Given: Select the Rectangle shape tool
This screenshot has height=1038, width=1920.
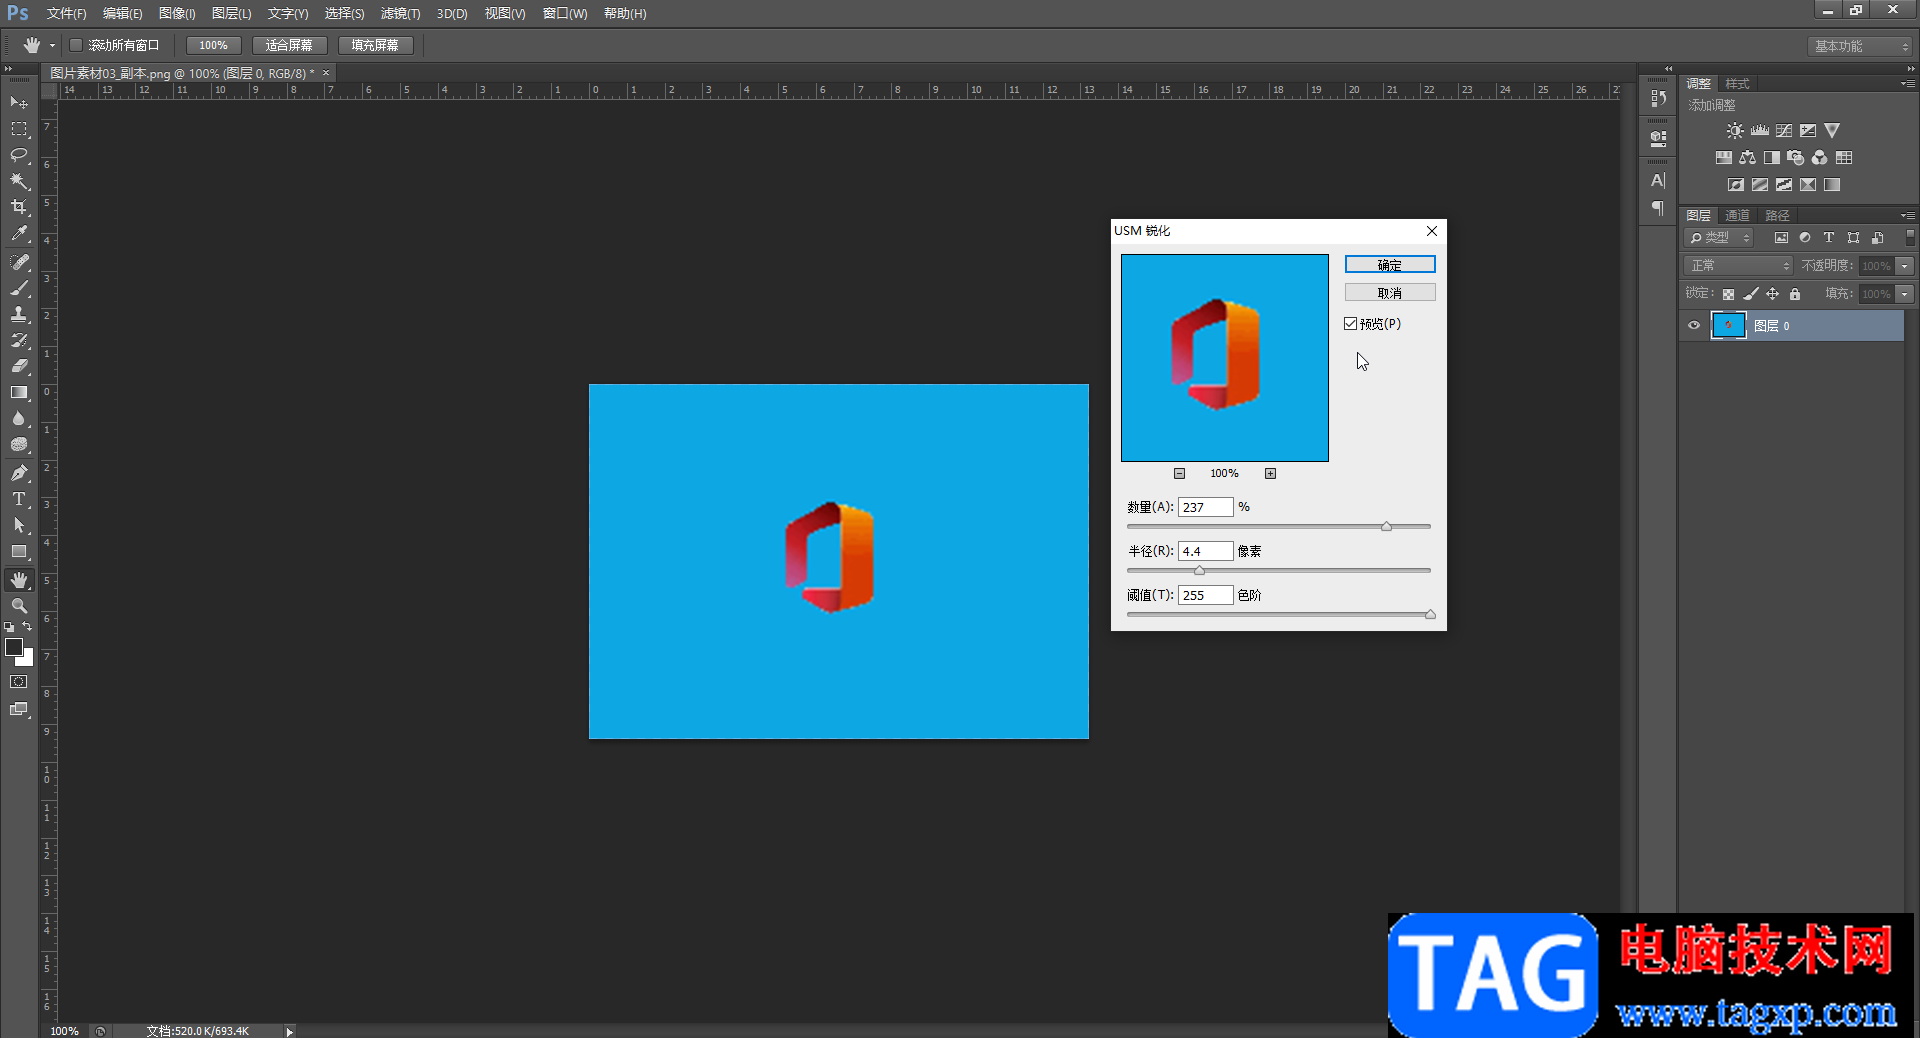Looking at the screenshot, I should (19, 551).
